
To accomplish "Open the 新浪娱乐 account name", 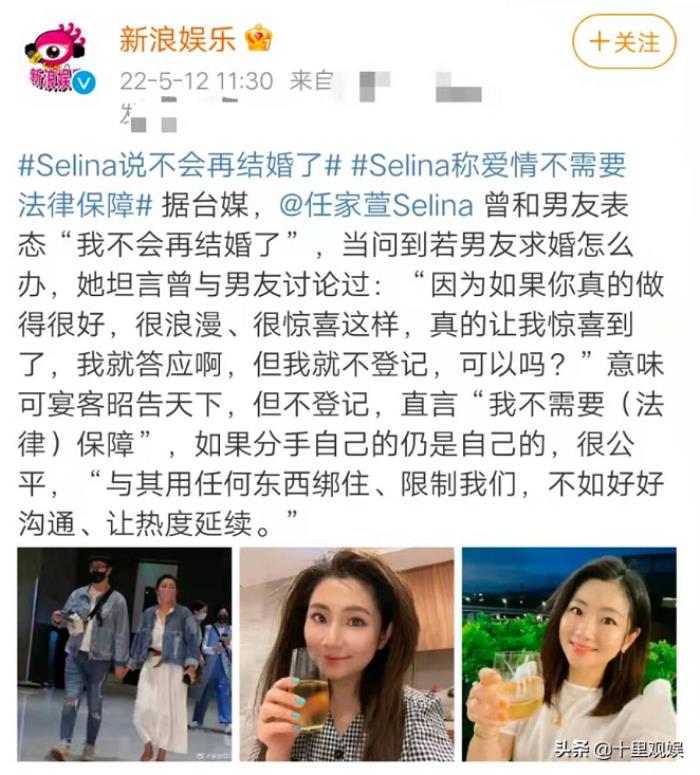I will pyautogui.click(x=177, y=39).
